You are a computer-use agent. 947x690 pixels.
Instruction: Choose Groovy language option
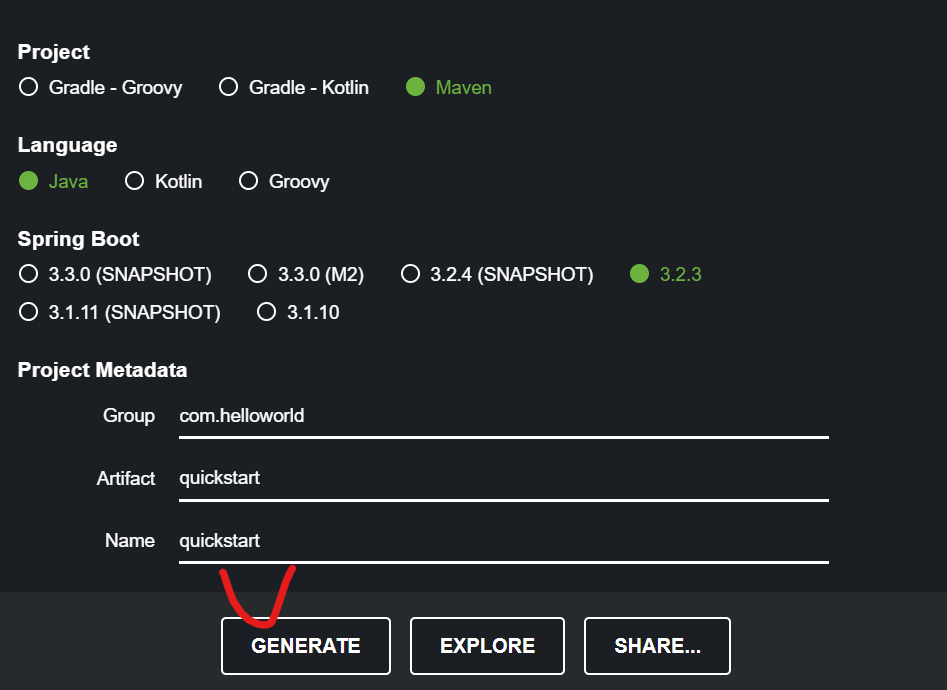coord(284,181)
